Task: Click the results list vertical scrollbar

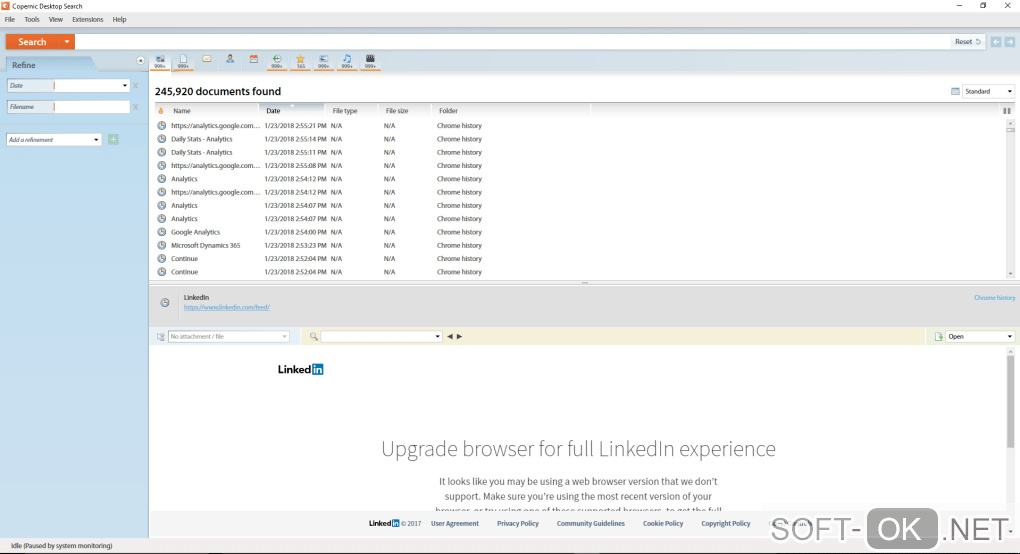Action: click(x=1010, y=198)
